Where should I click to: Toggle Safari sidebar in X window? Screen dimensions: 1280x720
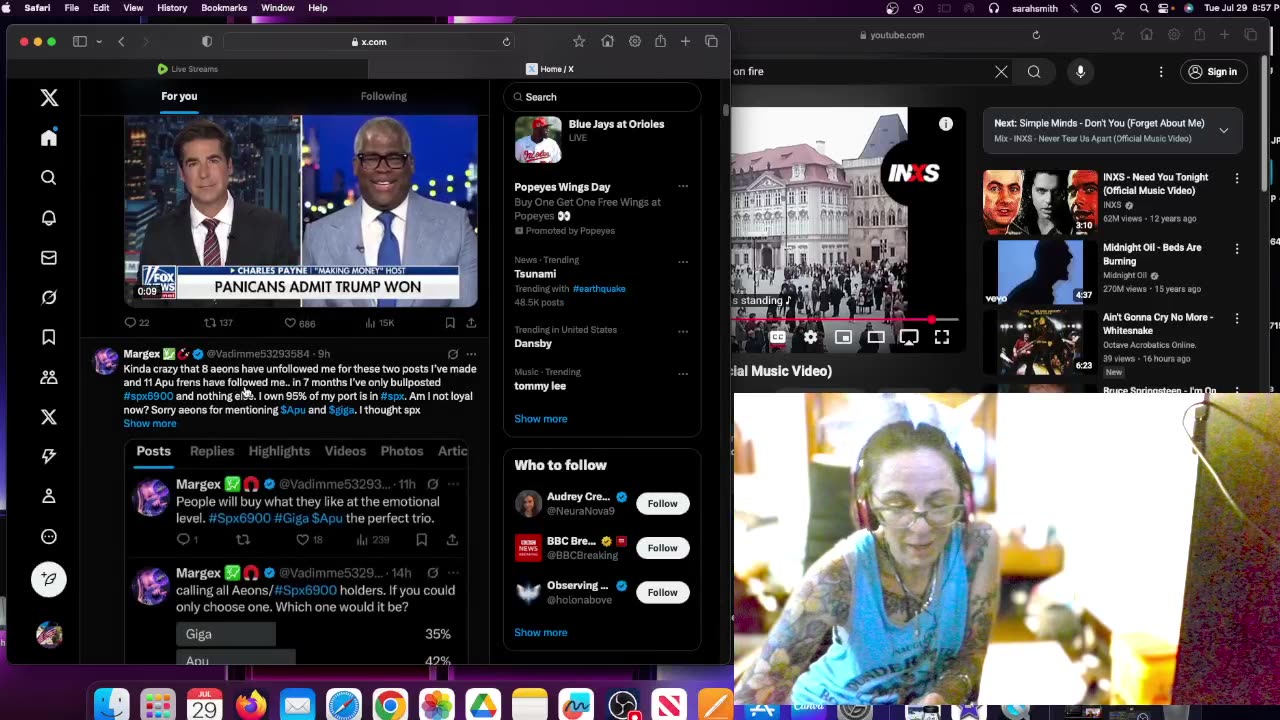click(79, 42)
